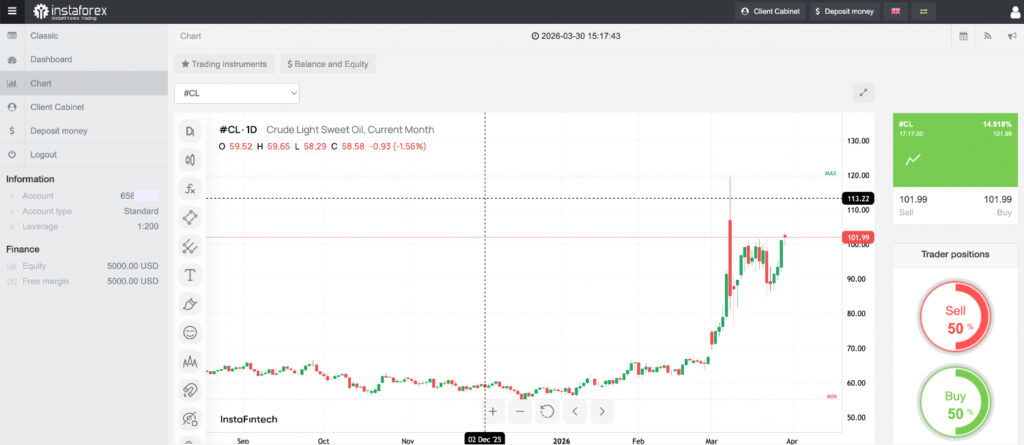Click the Trader positions heading
Viewport: 1024px width, 445px height.
click(955, 254)
